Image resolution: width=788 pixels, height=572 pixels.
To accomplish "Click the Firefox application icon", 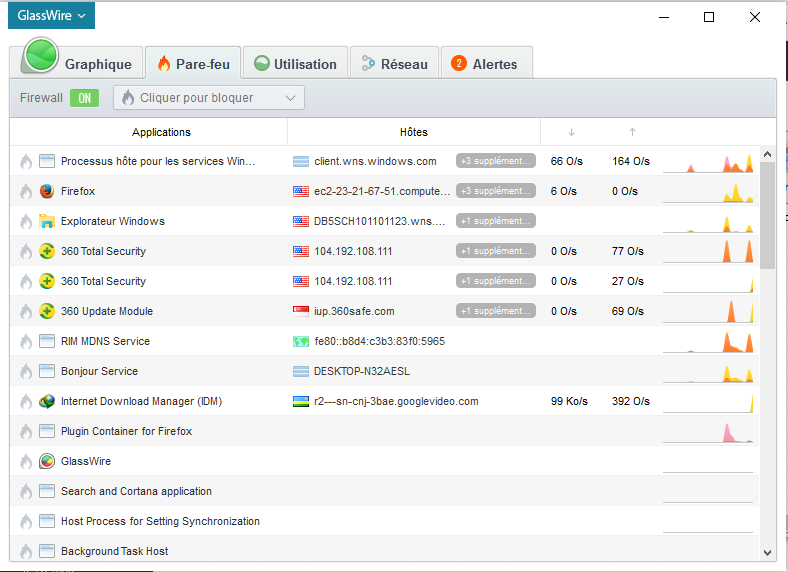I will pos(47,191).
